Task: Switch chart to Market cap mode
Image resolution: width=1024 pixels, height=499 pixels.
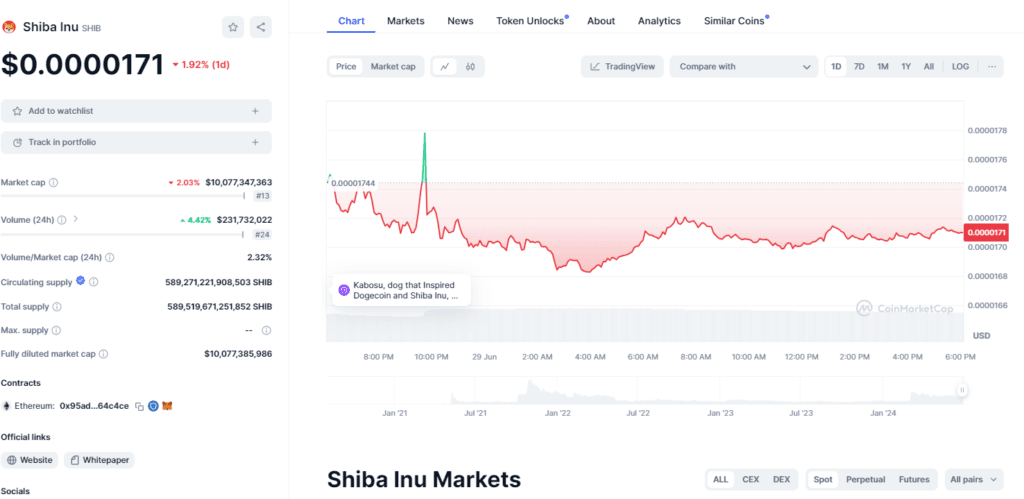Action: tap(393, 67)
